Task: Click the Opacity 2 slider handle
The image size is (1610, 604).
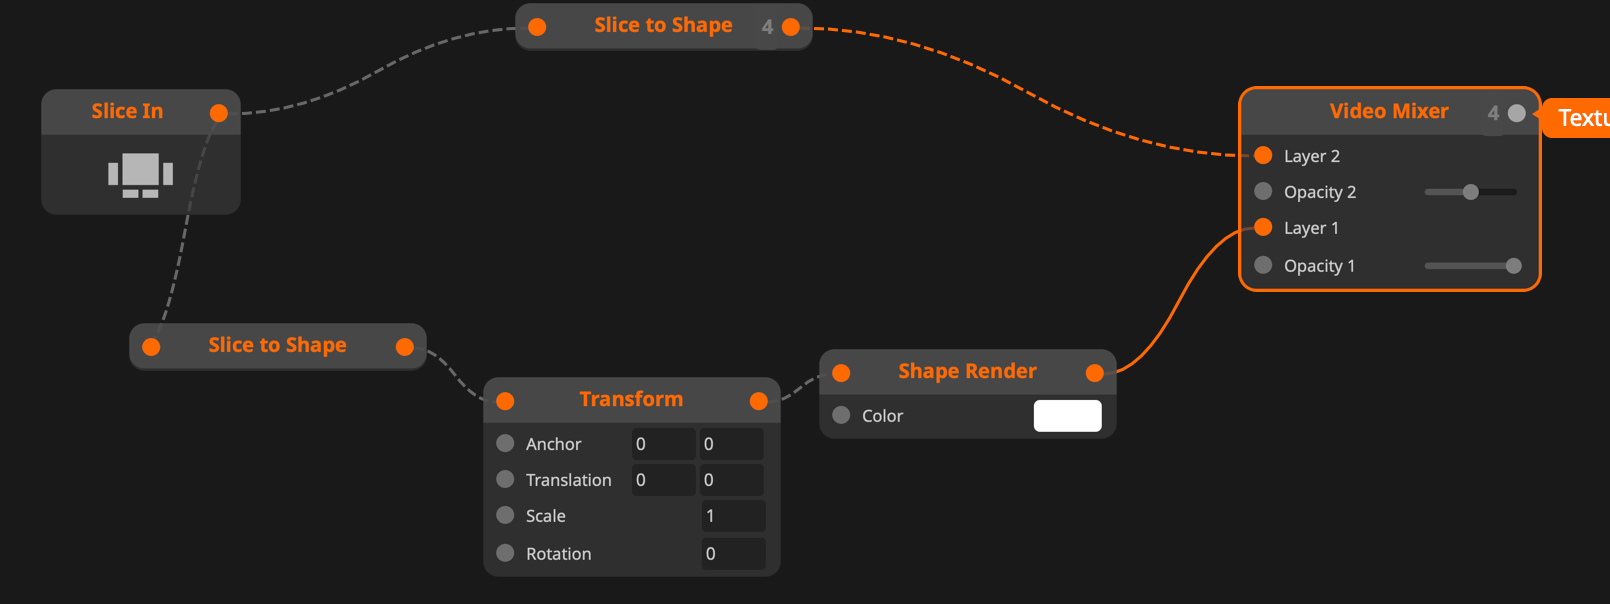Action: pyautogui.click(x=1470, y=192)
